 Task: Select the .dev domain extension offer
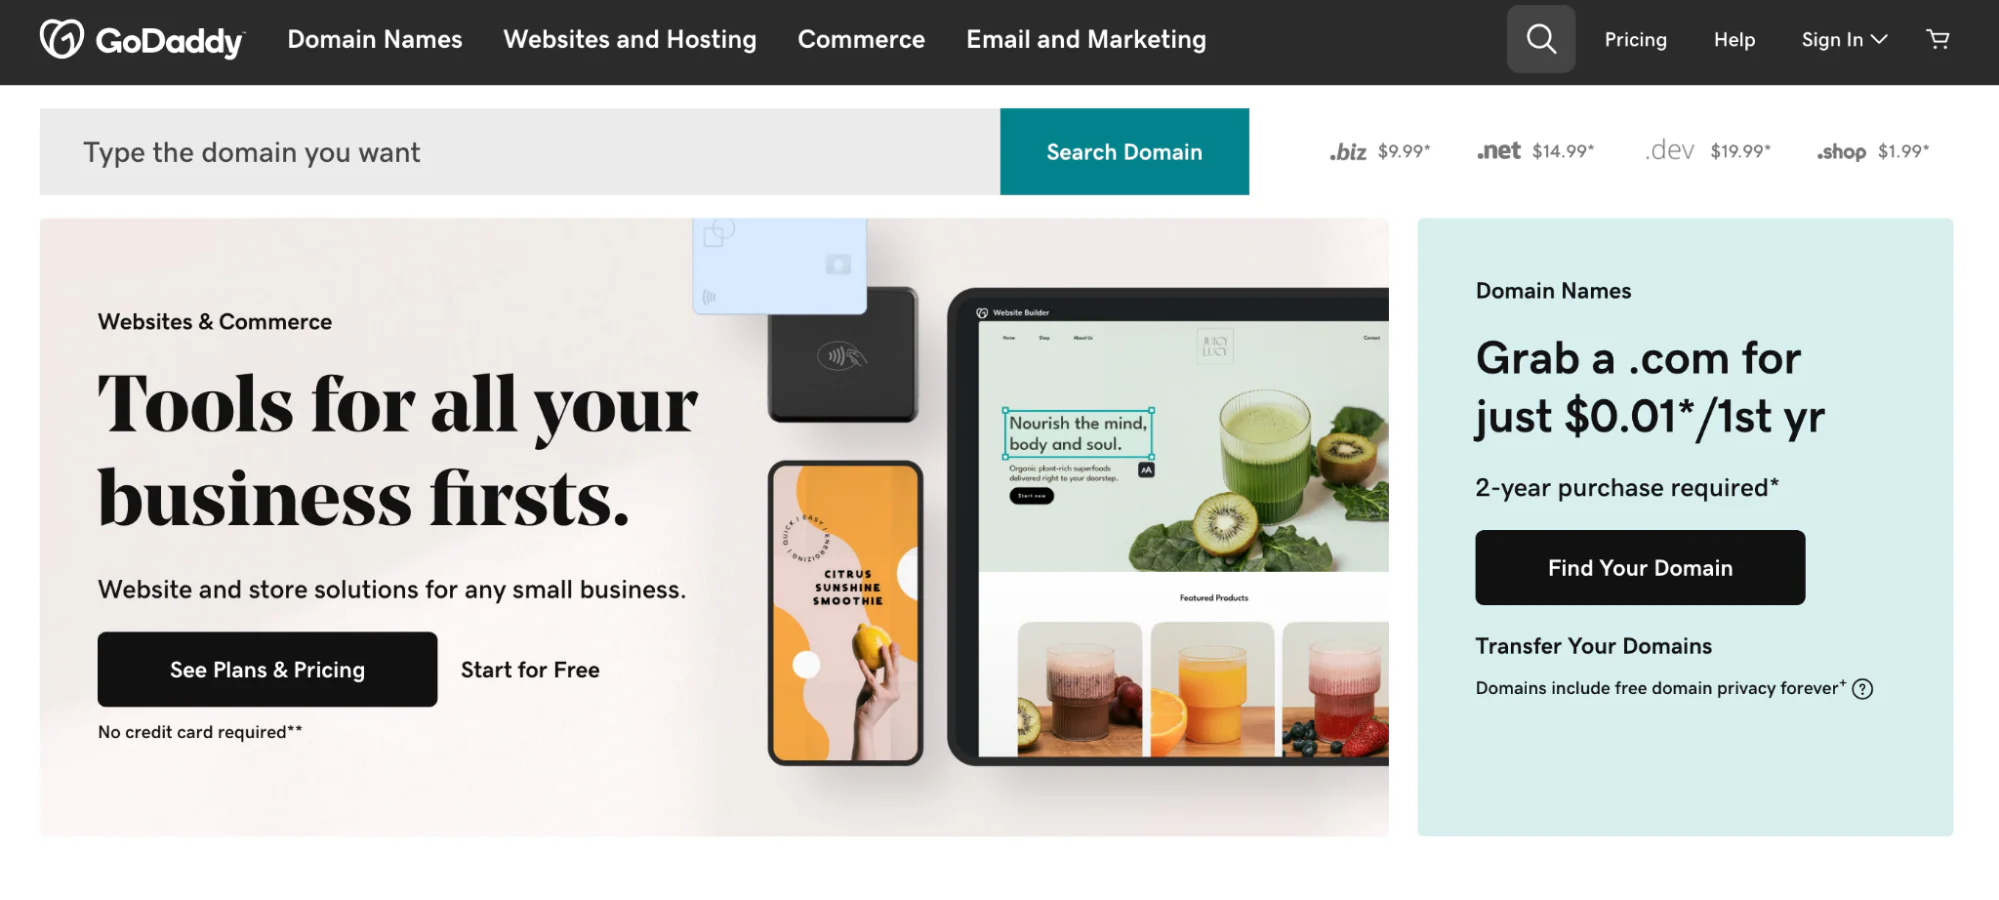(x=1708, y=151)
